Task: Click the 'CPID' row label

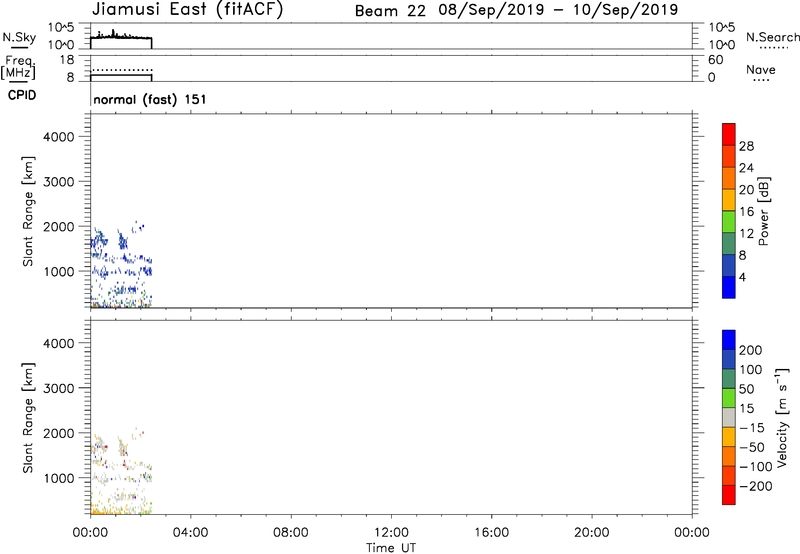Action: pos(22,95)
